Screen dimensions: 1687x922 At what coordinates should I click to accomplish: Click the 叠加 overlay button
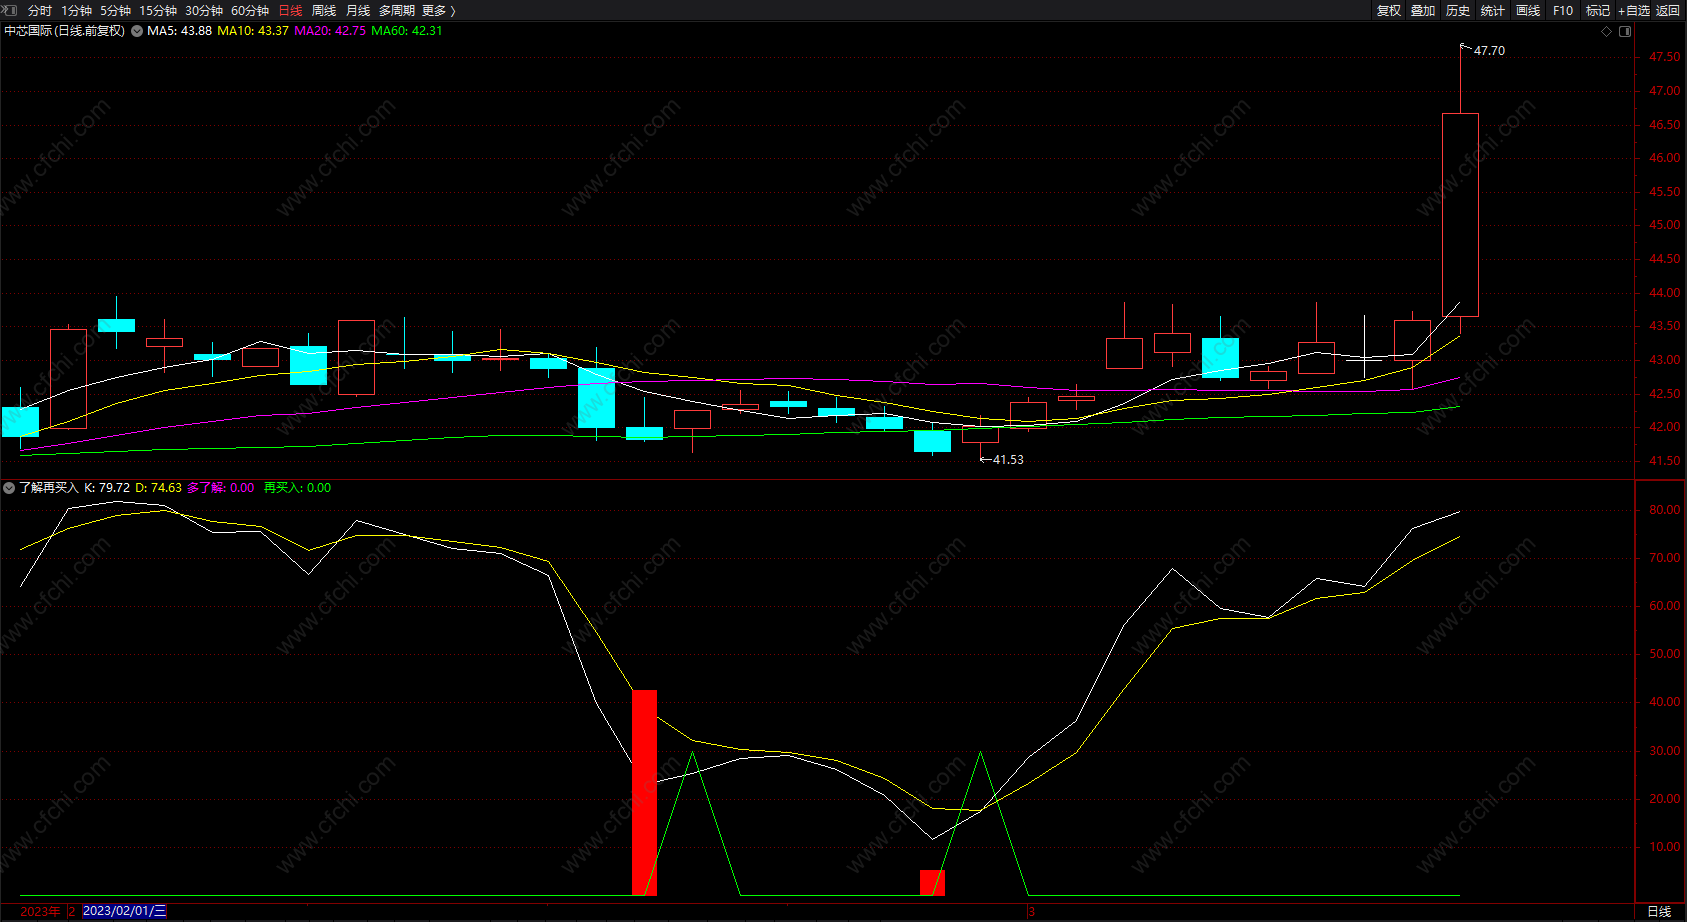point(1423,10)
